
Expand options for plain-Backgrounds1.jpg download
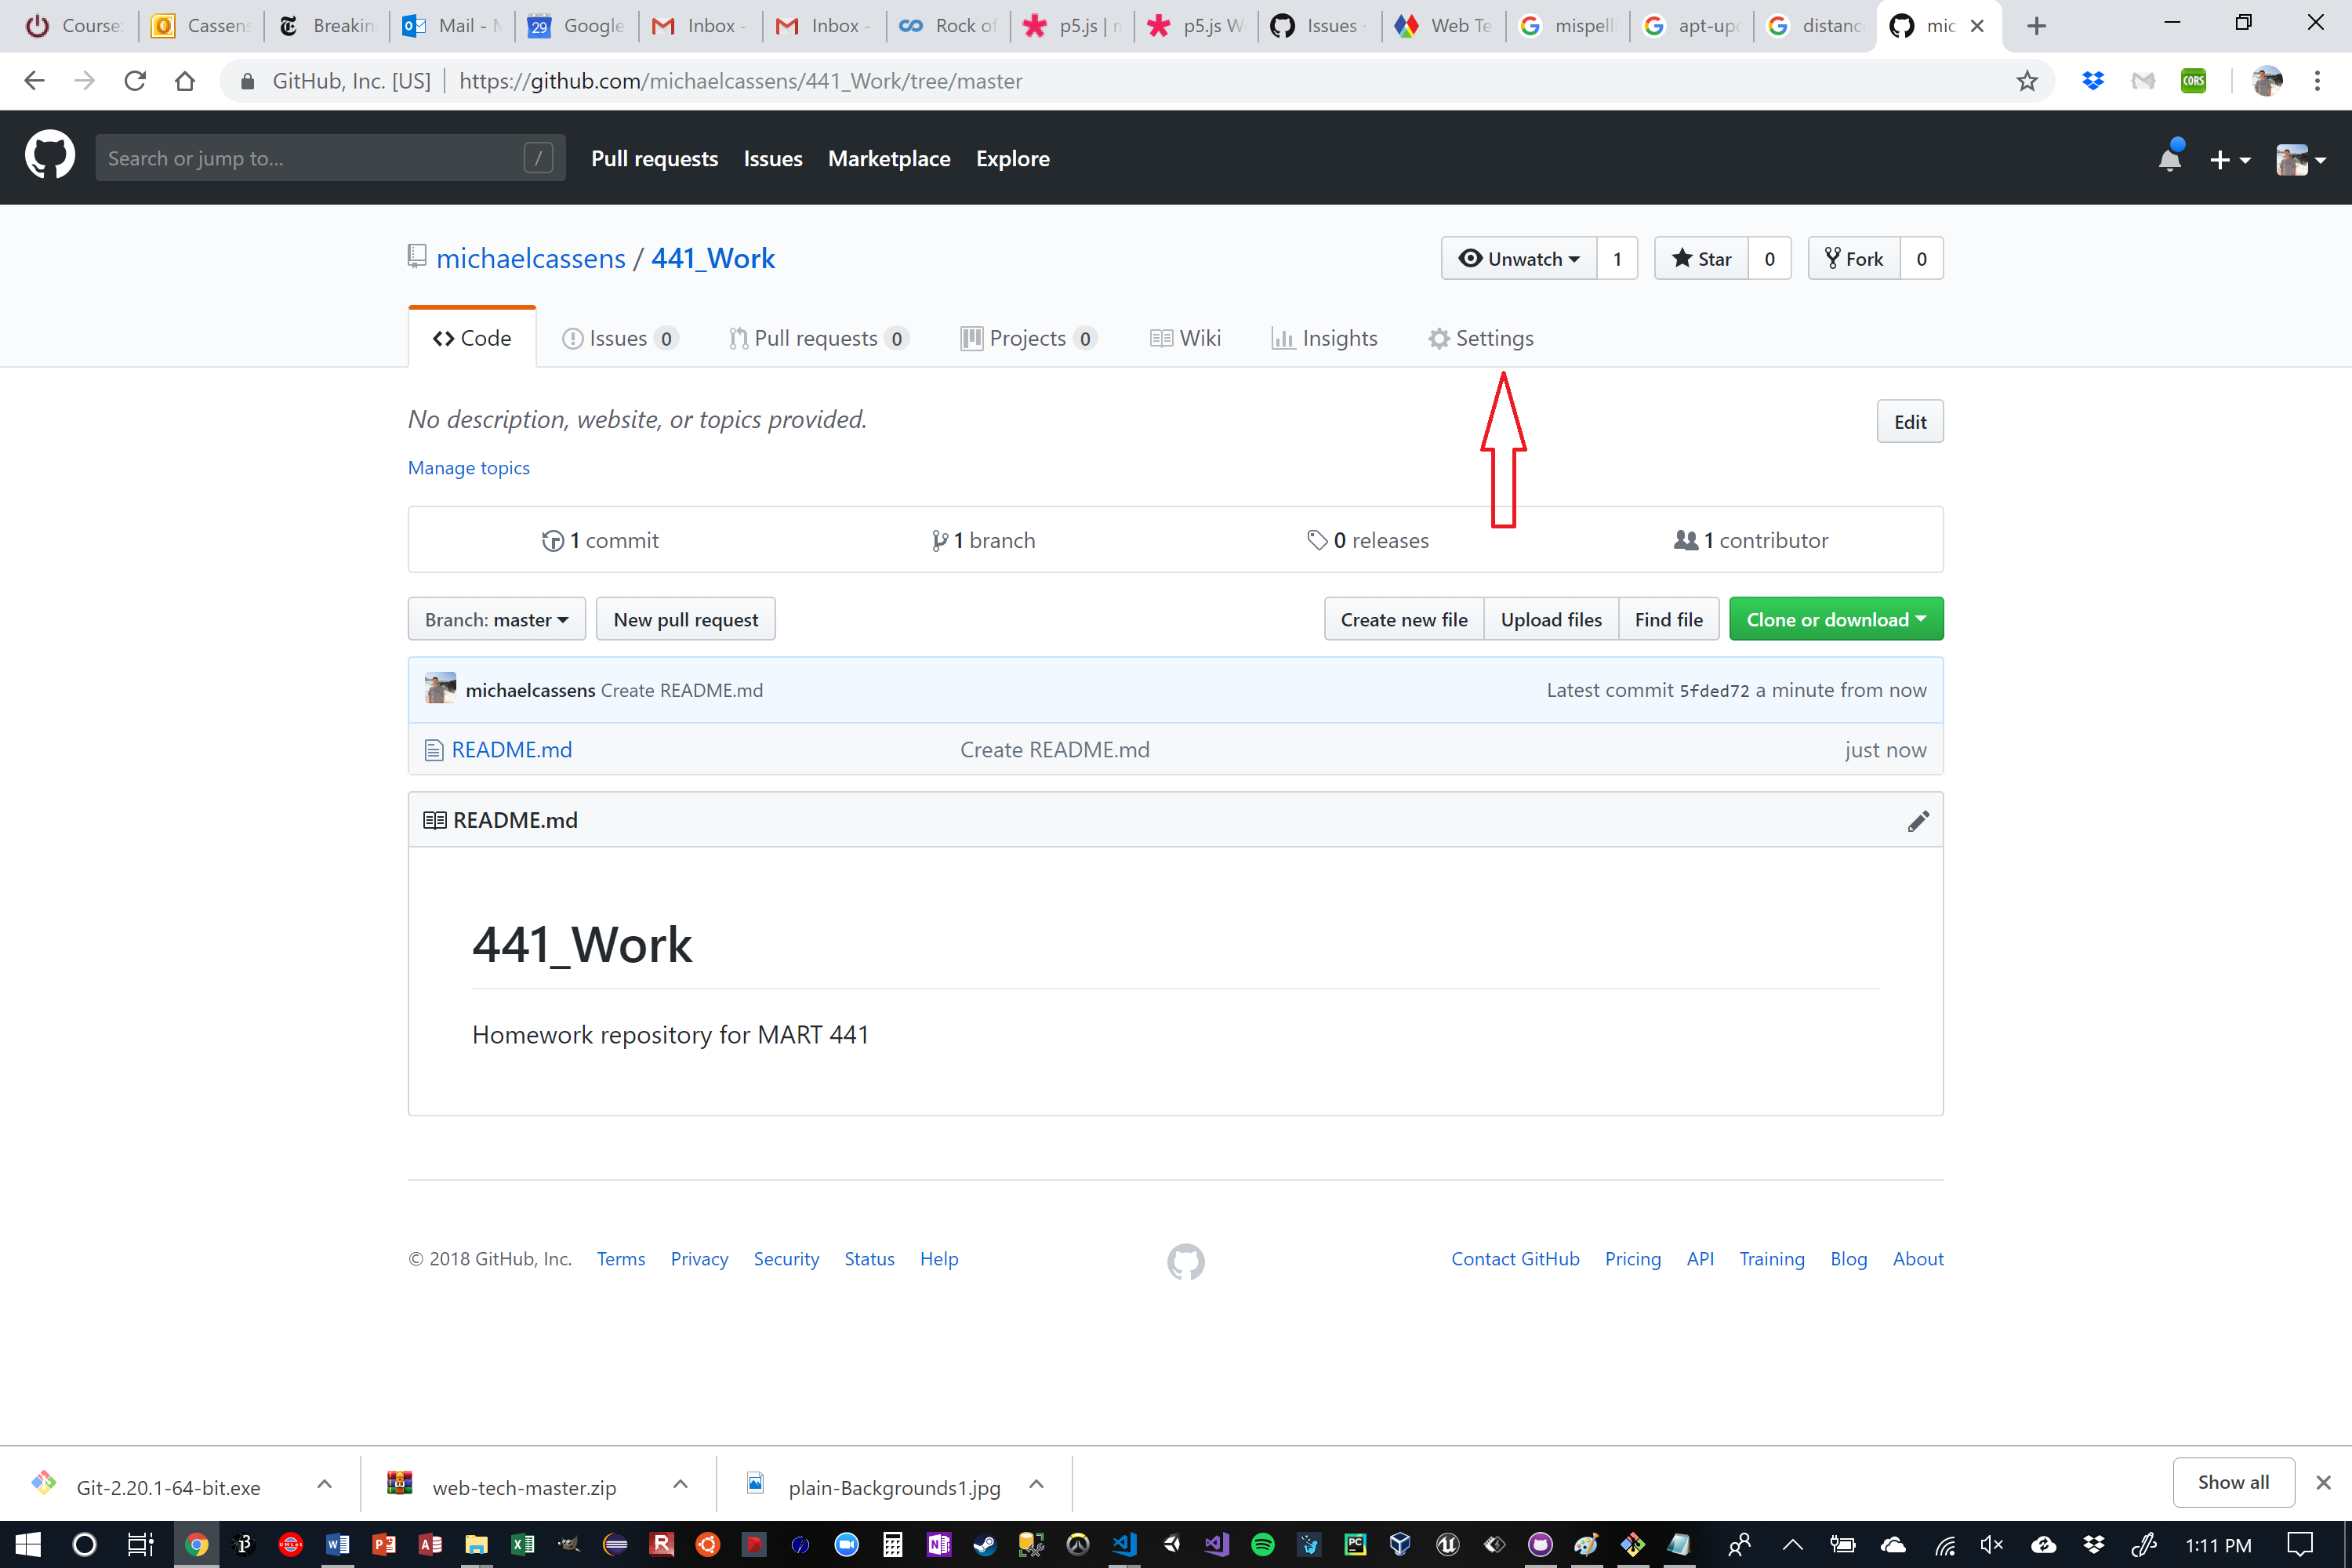(1036, 1484)
